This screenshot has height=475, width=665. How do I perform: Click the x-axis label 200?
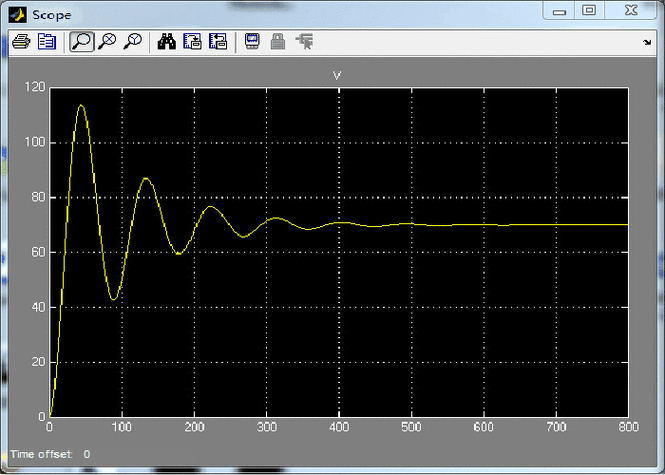[x=194, y=427]
